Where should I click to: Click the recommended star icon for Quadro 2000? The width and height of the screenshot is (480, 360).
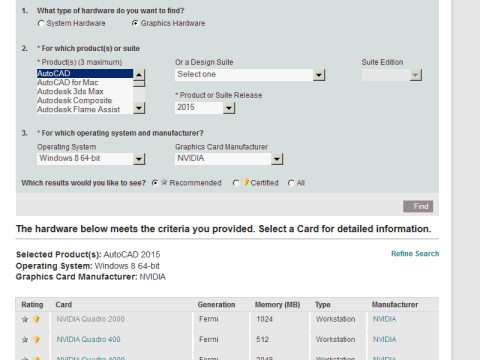click(25, 319)
